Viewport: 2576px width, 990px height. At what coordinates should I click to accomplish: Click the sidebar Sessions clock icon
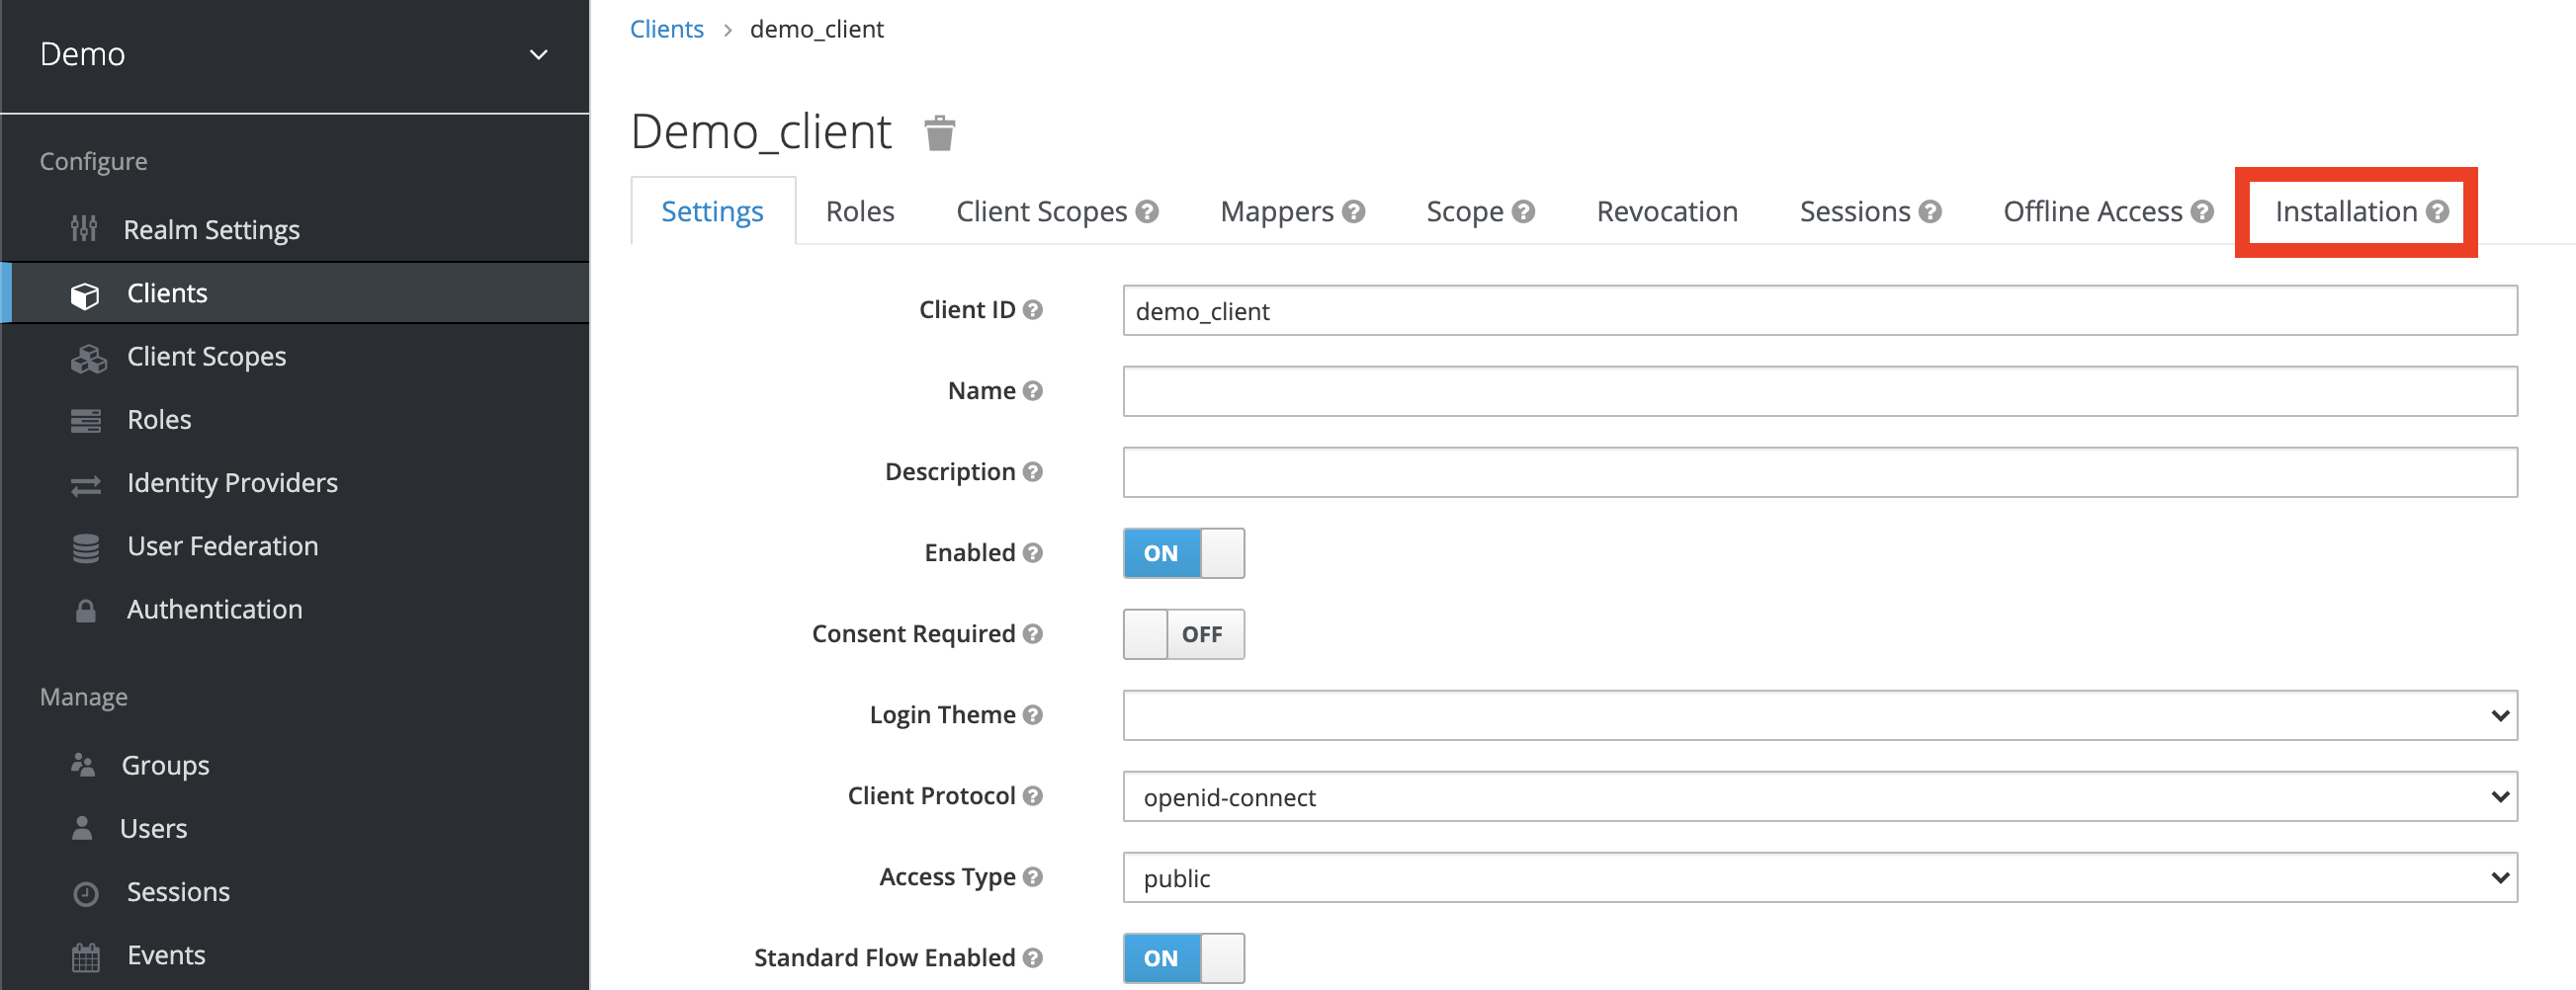tap(86, 893)
